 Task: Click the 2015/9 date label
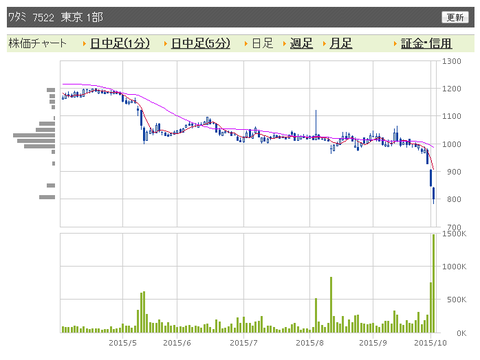tap(373, 343)
